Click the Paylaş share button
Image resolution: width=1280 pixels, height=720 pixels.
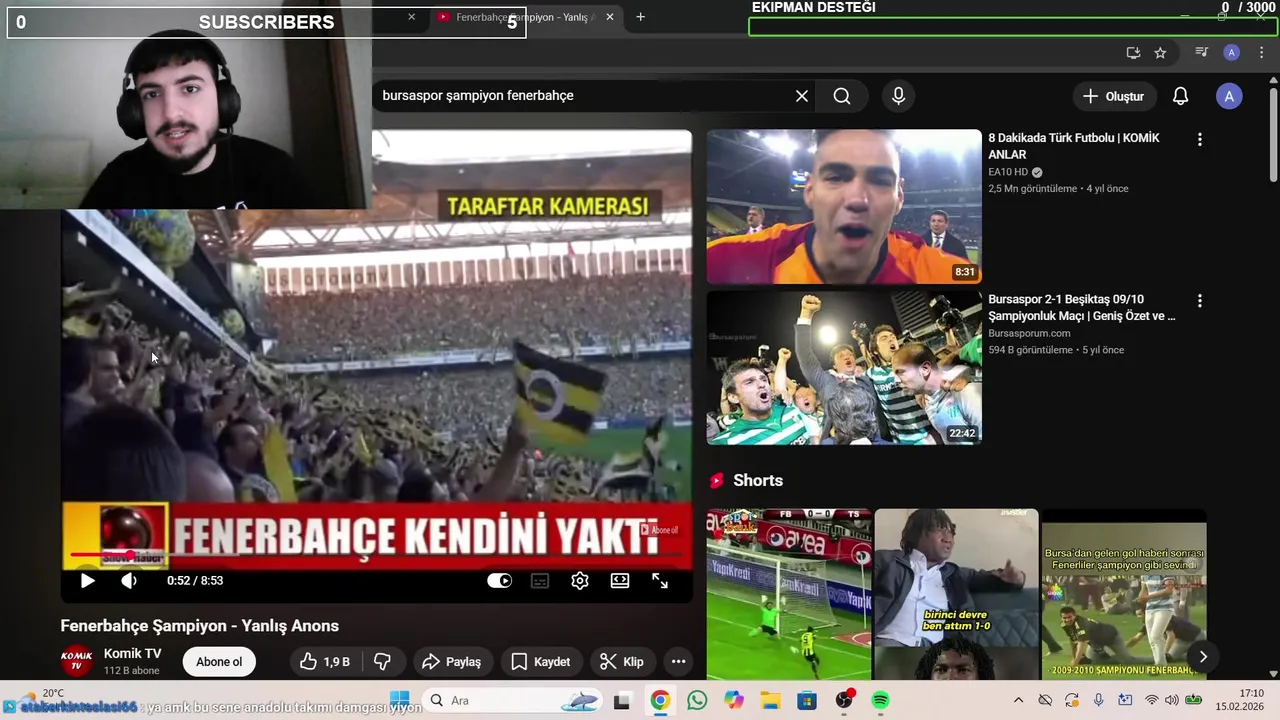(452, 662)
